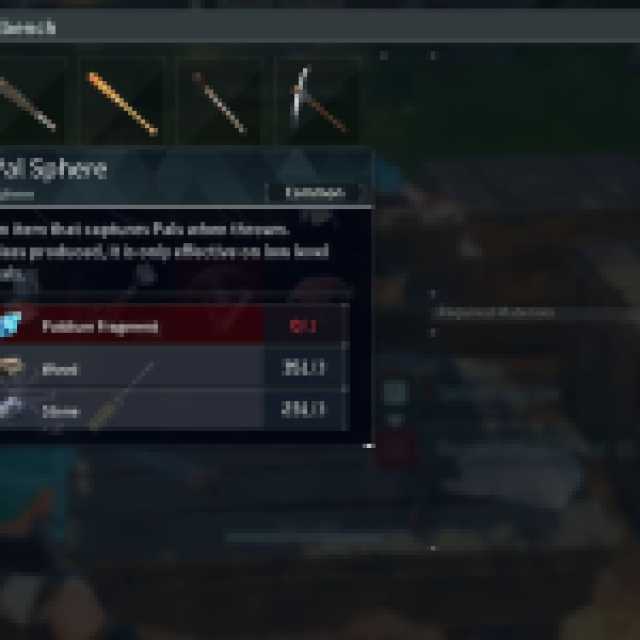Select the red Paldium Fragment material row
This screenshot has height=640, width=640.
coord(173,324)
